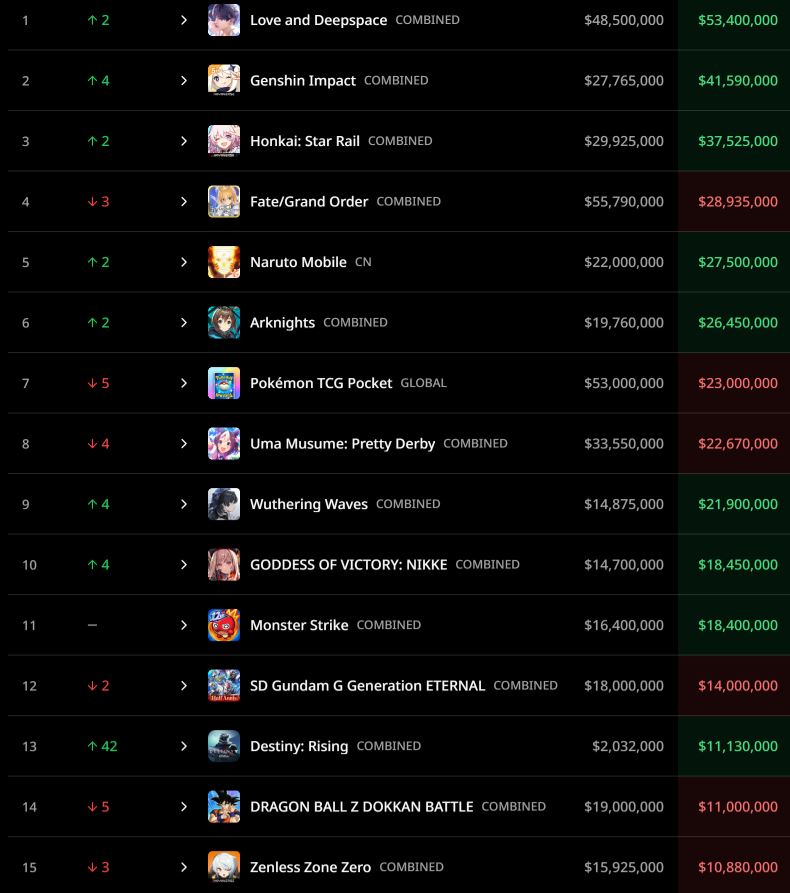The image size is (790, 893).
Task: Click the CN label beside Naruto Mobile
Action: tap(363, 262)
